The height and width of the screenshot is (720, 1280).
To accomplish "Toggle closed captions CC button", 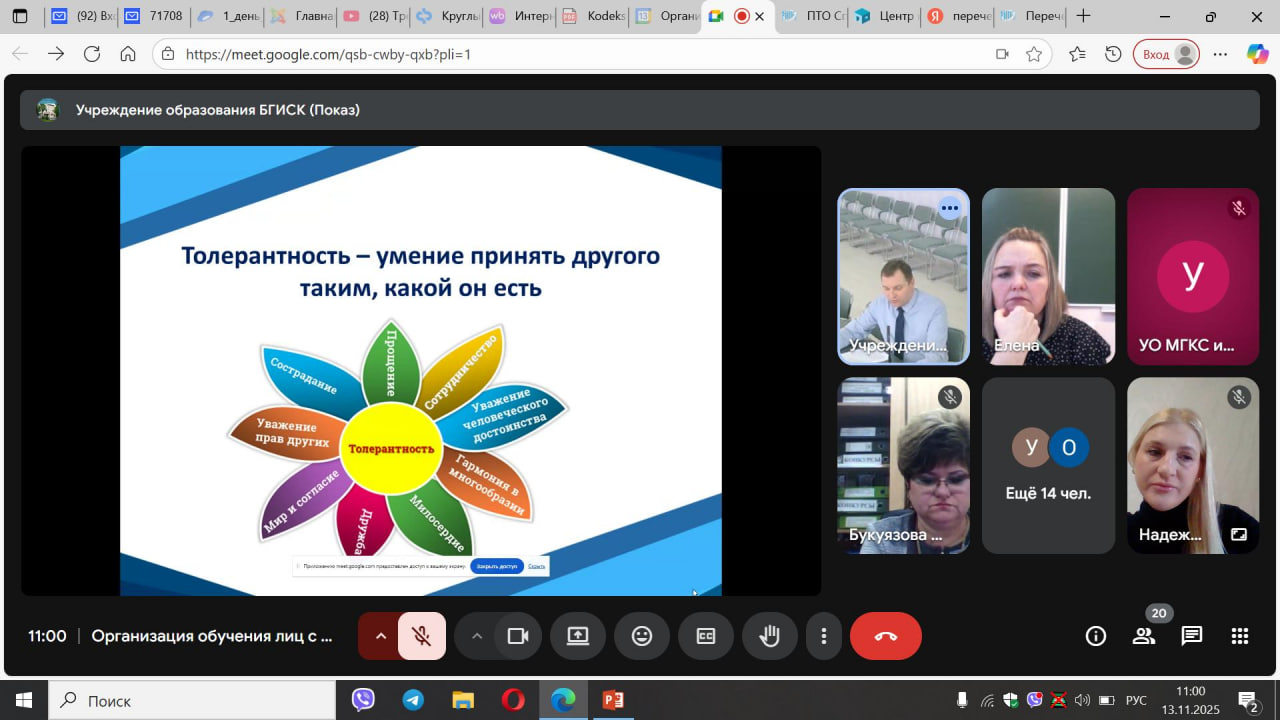I will point(706,636).
